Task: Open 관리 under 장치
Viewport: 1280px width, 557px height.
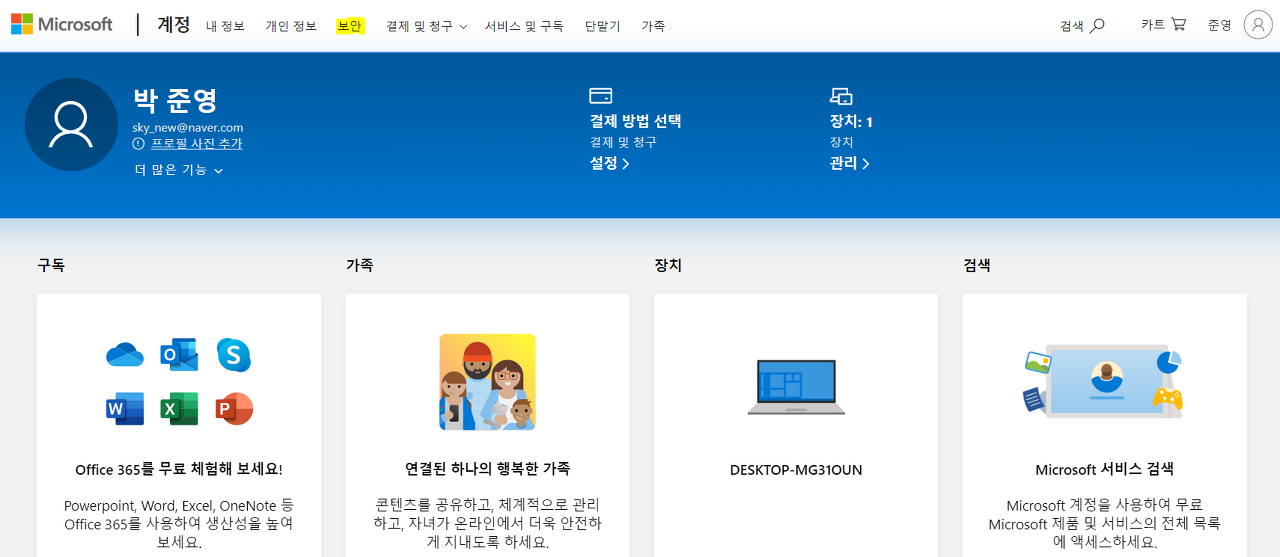Action: pos(849,163)
